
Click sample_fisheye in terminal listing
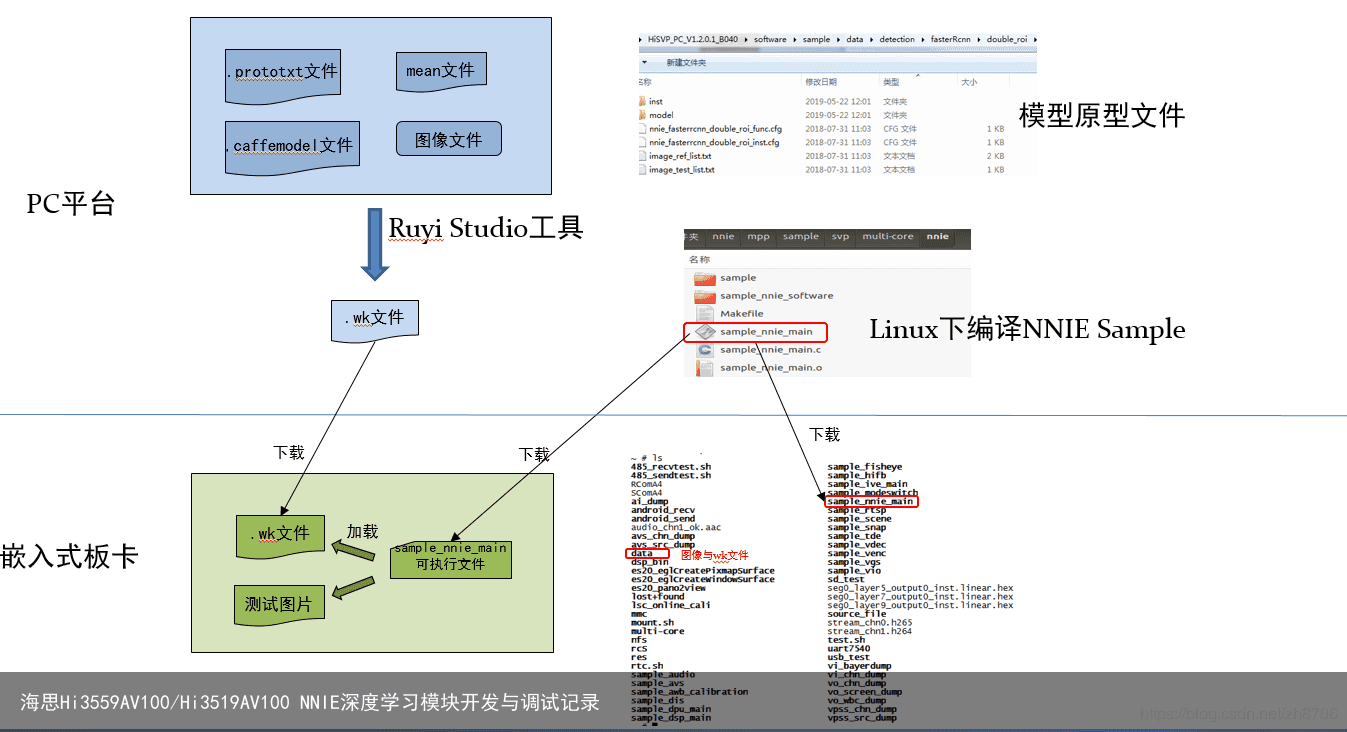click(865, 467)
